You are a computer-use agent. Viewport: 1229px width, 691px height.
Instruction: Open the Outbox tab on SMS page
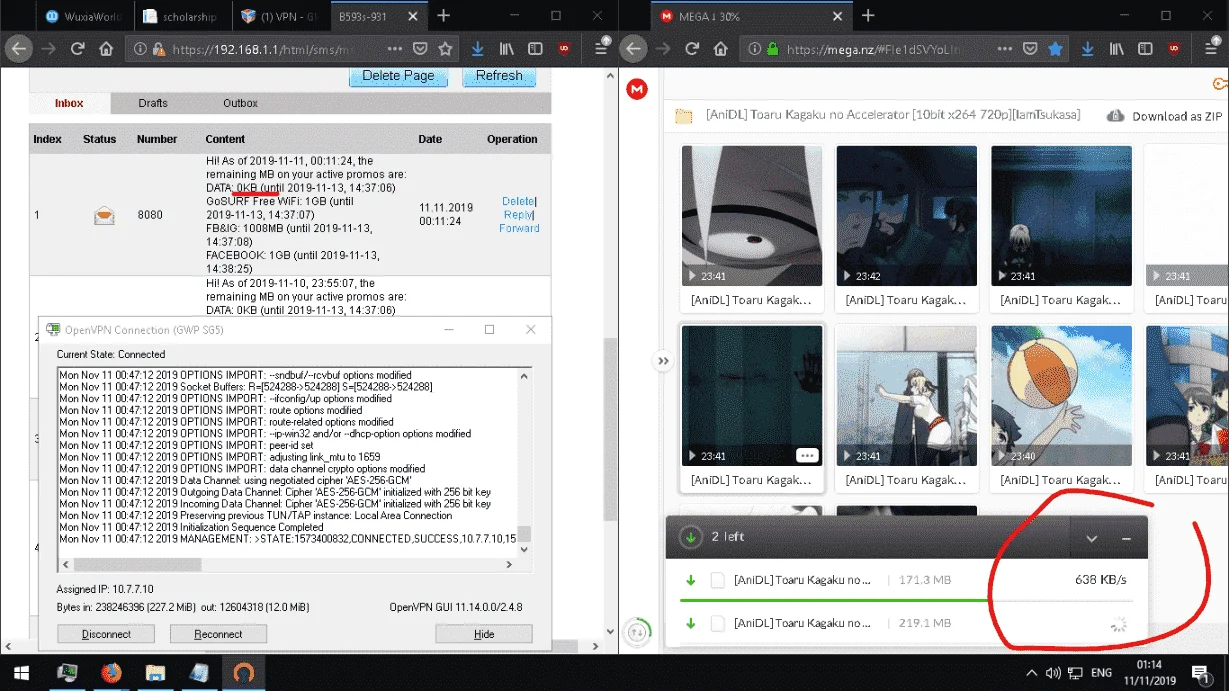(240, 103)
